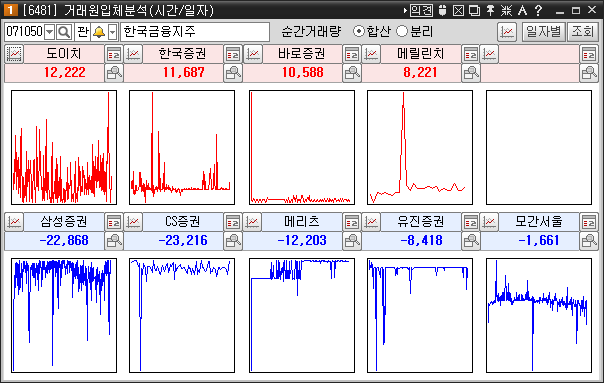Click the magnifier icon next to -23,216

pyautogui.click(x=233, y=240)
